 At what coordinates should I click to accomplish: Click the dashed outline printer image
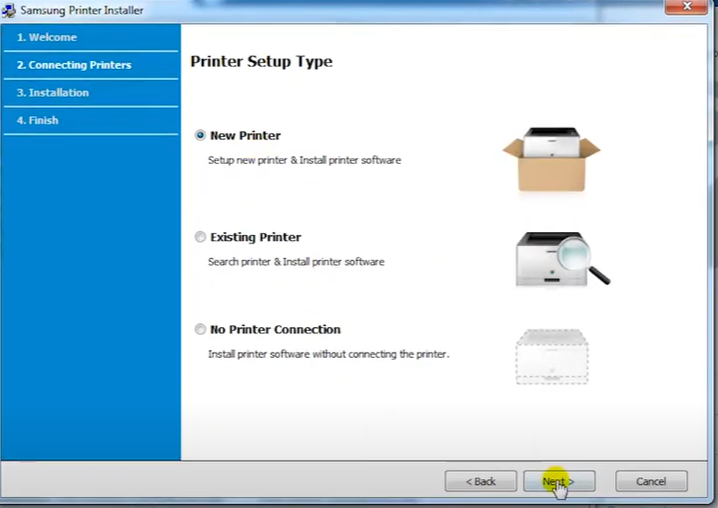click(552, 357)
